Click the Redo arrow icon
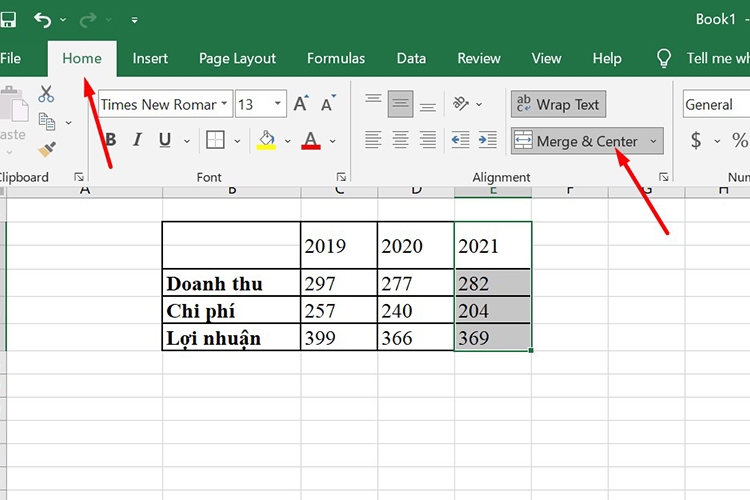This screenshot has height=500, width=750. coord(88,20)
